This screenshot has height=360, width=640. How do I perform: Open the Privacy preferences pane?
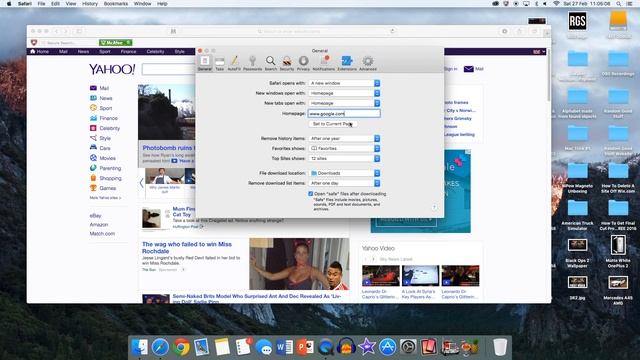(303, 63)
